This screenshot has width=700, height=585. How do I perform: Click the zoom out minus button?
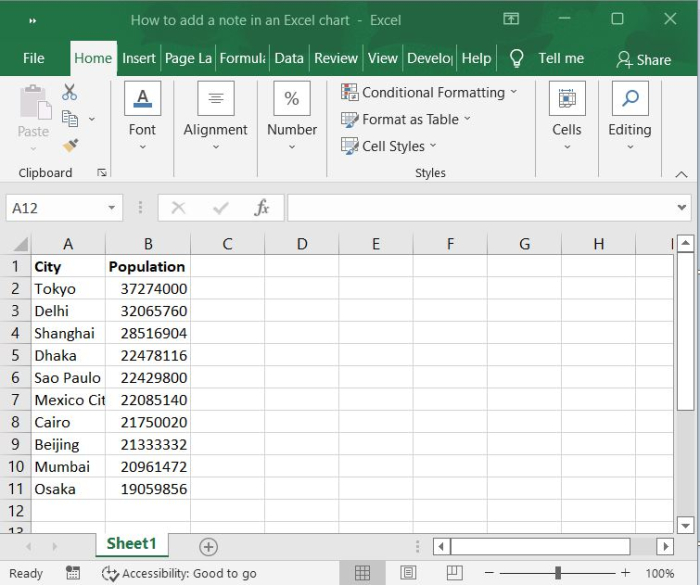[x=489, y=572]
